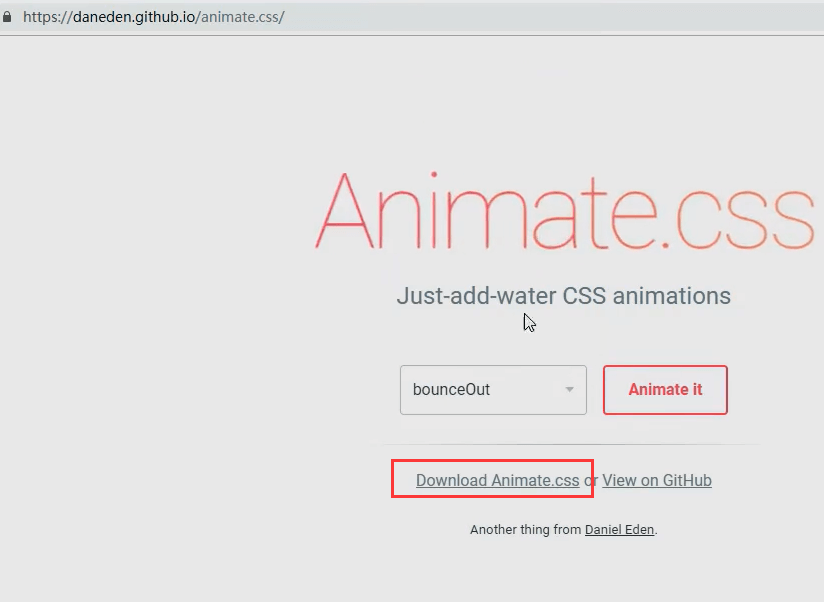The height and width of the screenshot is (602, 824).
Task: Click the Animate it button
Action: pyautogui.click(x=665, y=390)
